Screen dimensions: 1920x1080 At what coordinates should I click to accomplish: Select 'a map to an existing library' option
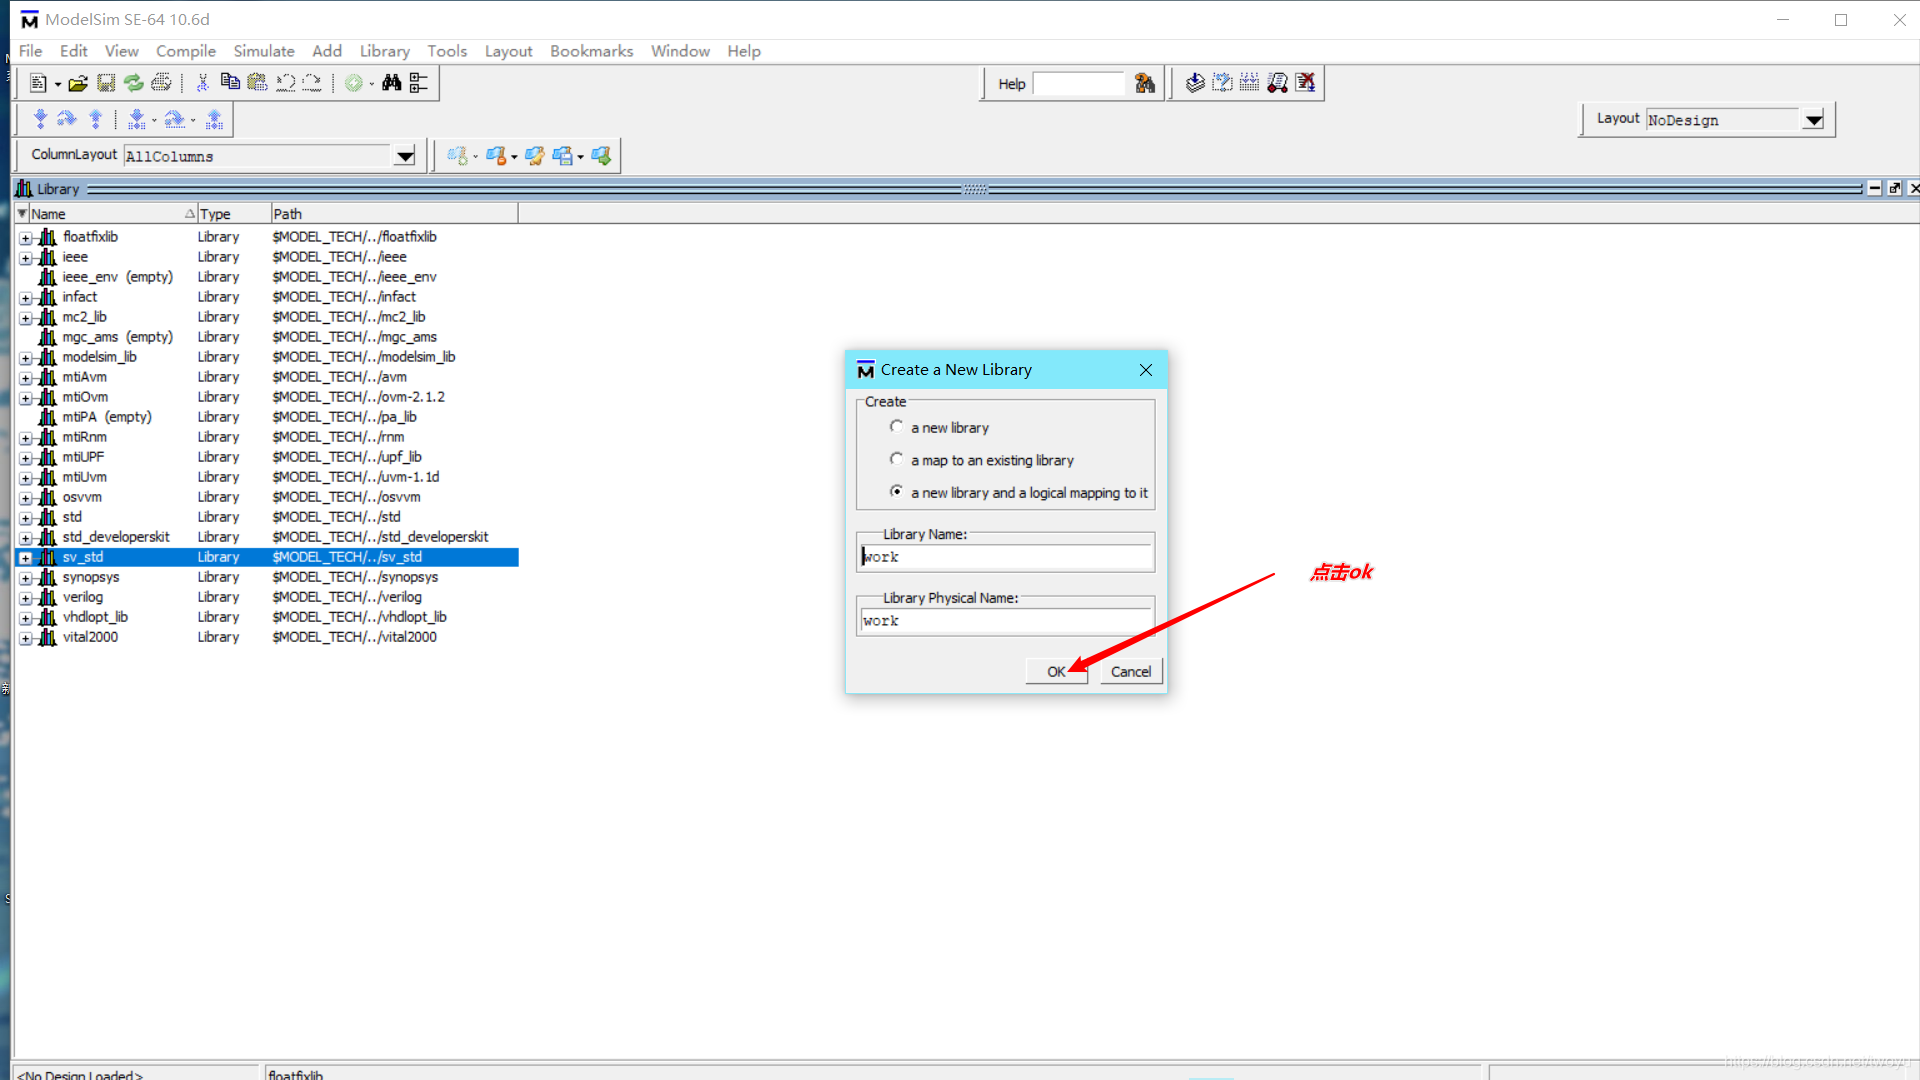(896, 460)
